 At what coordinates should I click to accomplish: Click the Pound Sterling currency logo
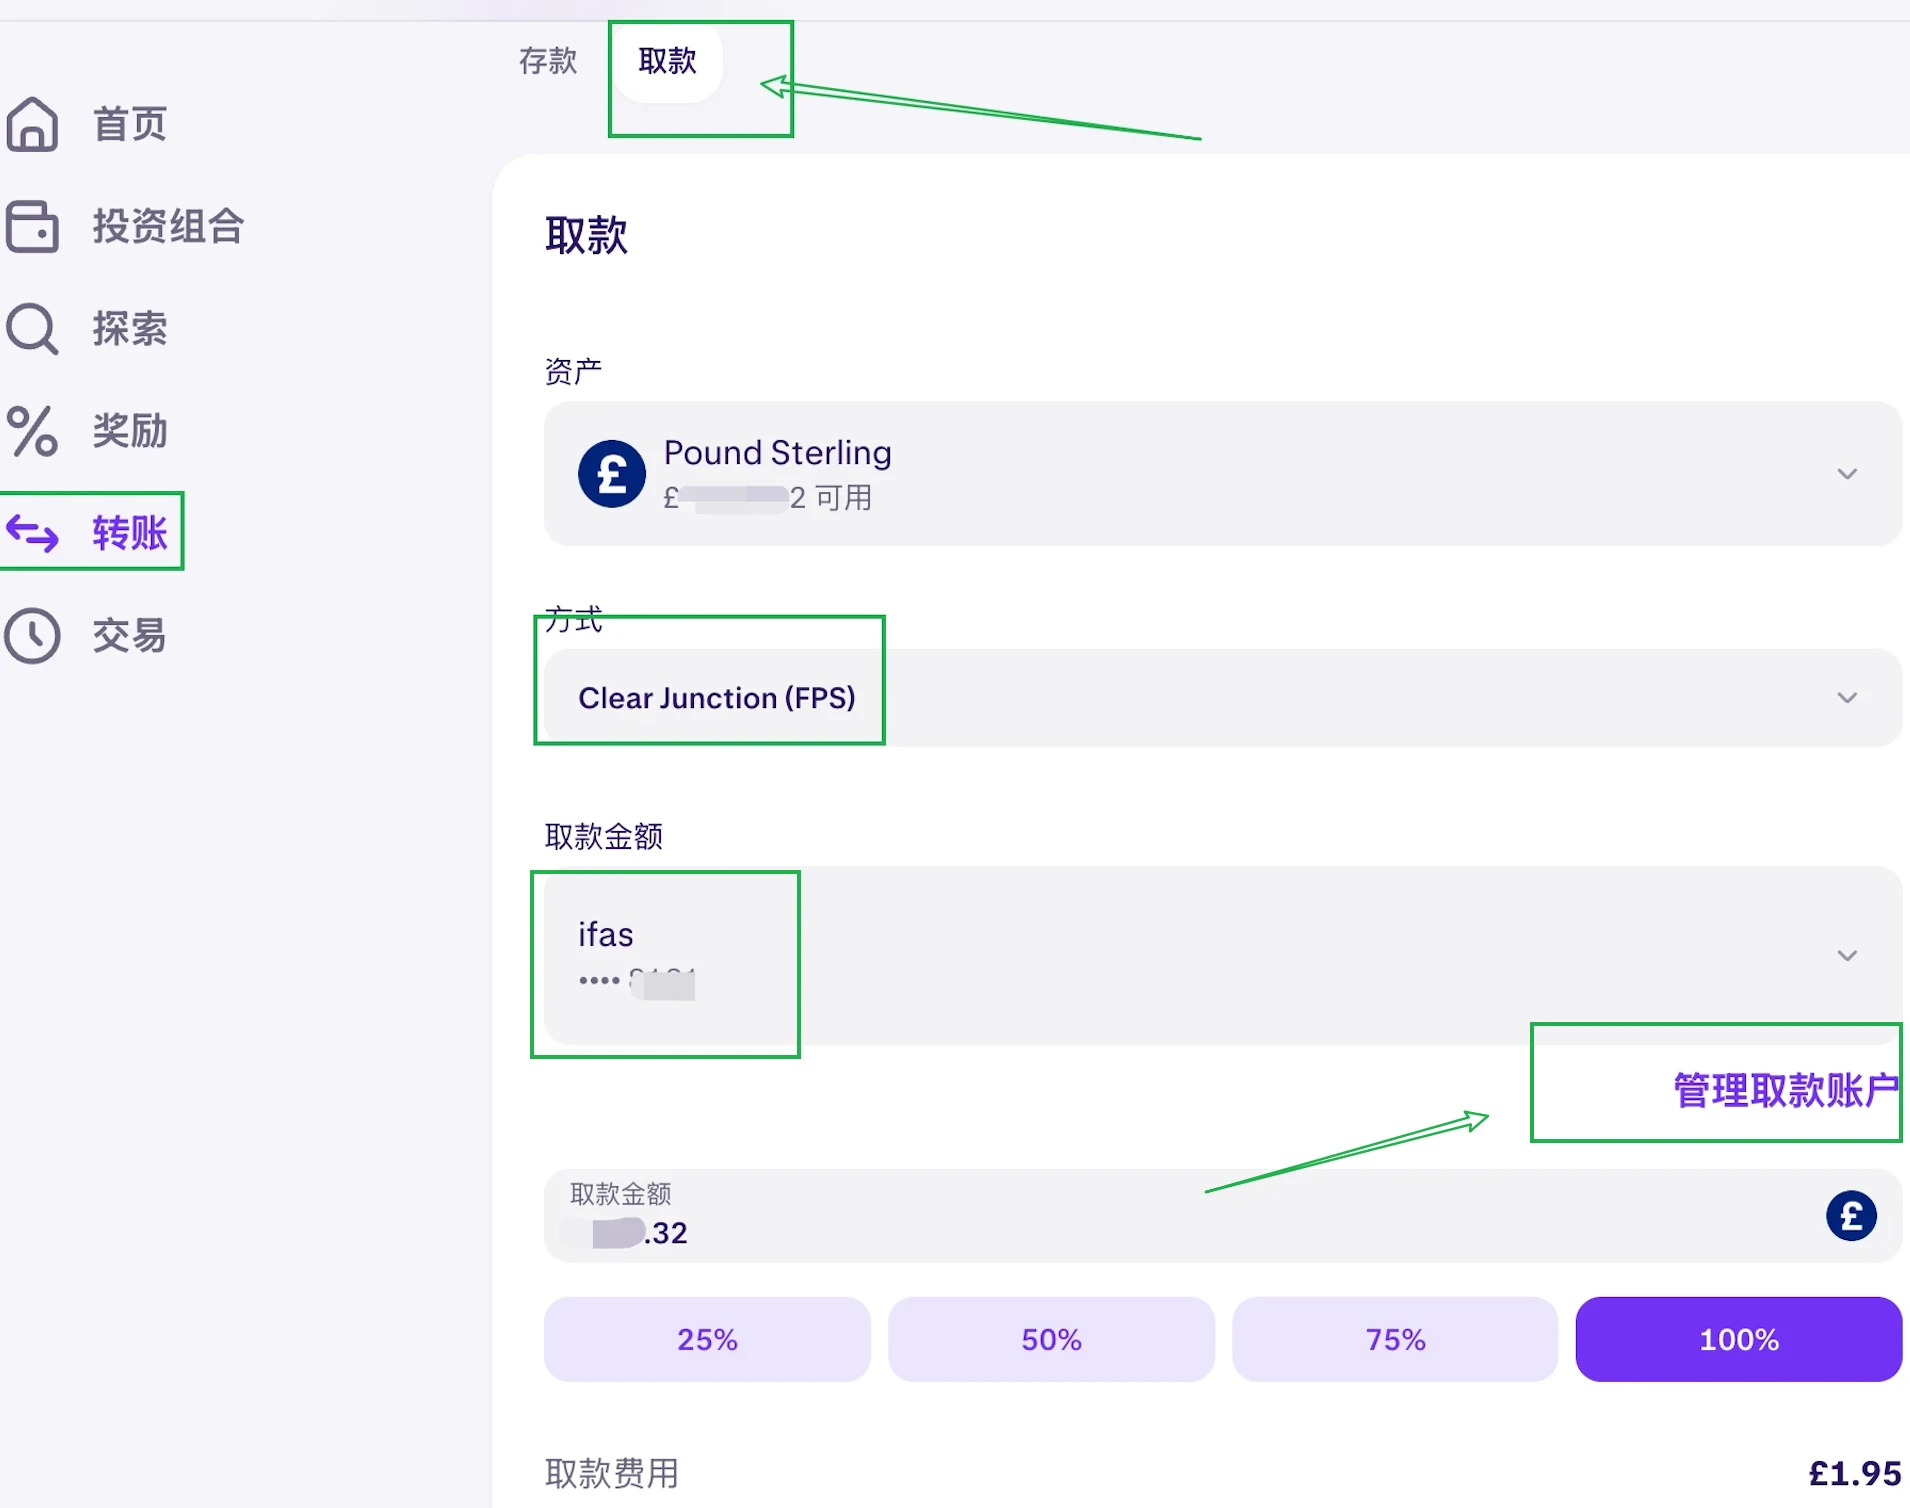tap(611, 474)
